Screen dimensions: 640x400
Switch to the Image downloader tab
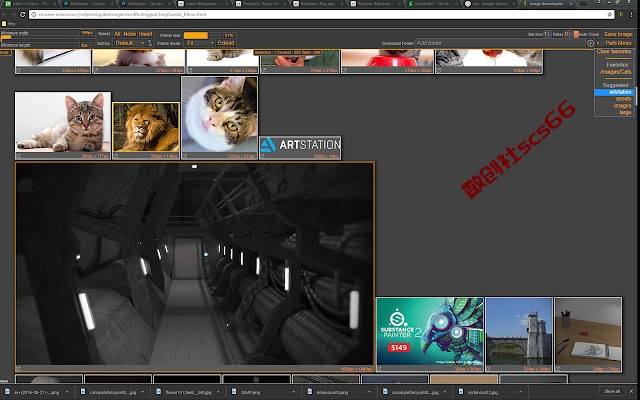(x=546, y=4)
